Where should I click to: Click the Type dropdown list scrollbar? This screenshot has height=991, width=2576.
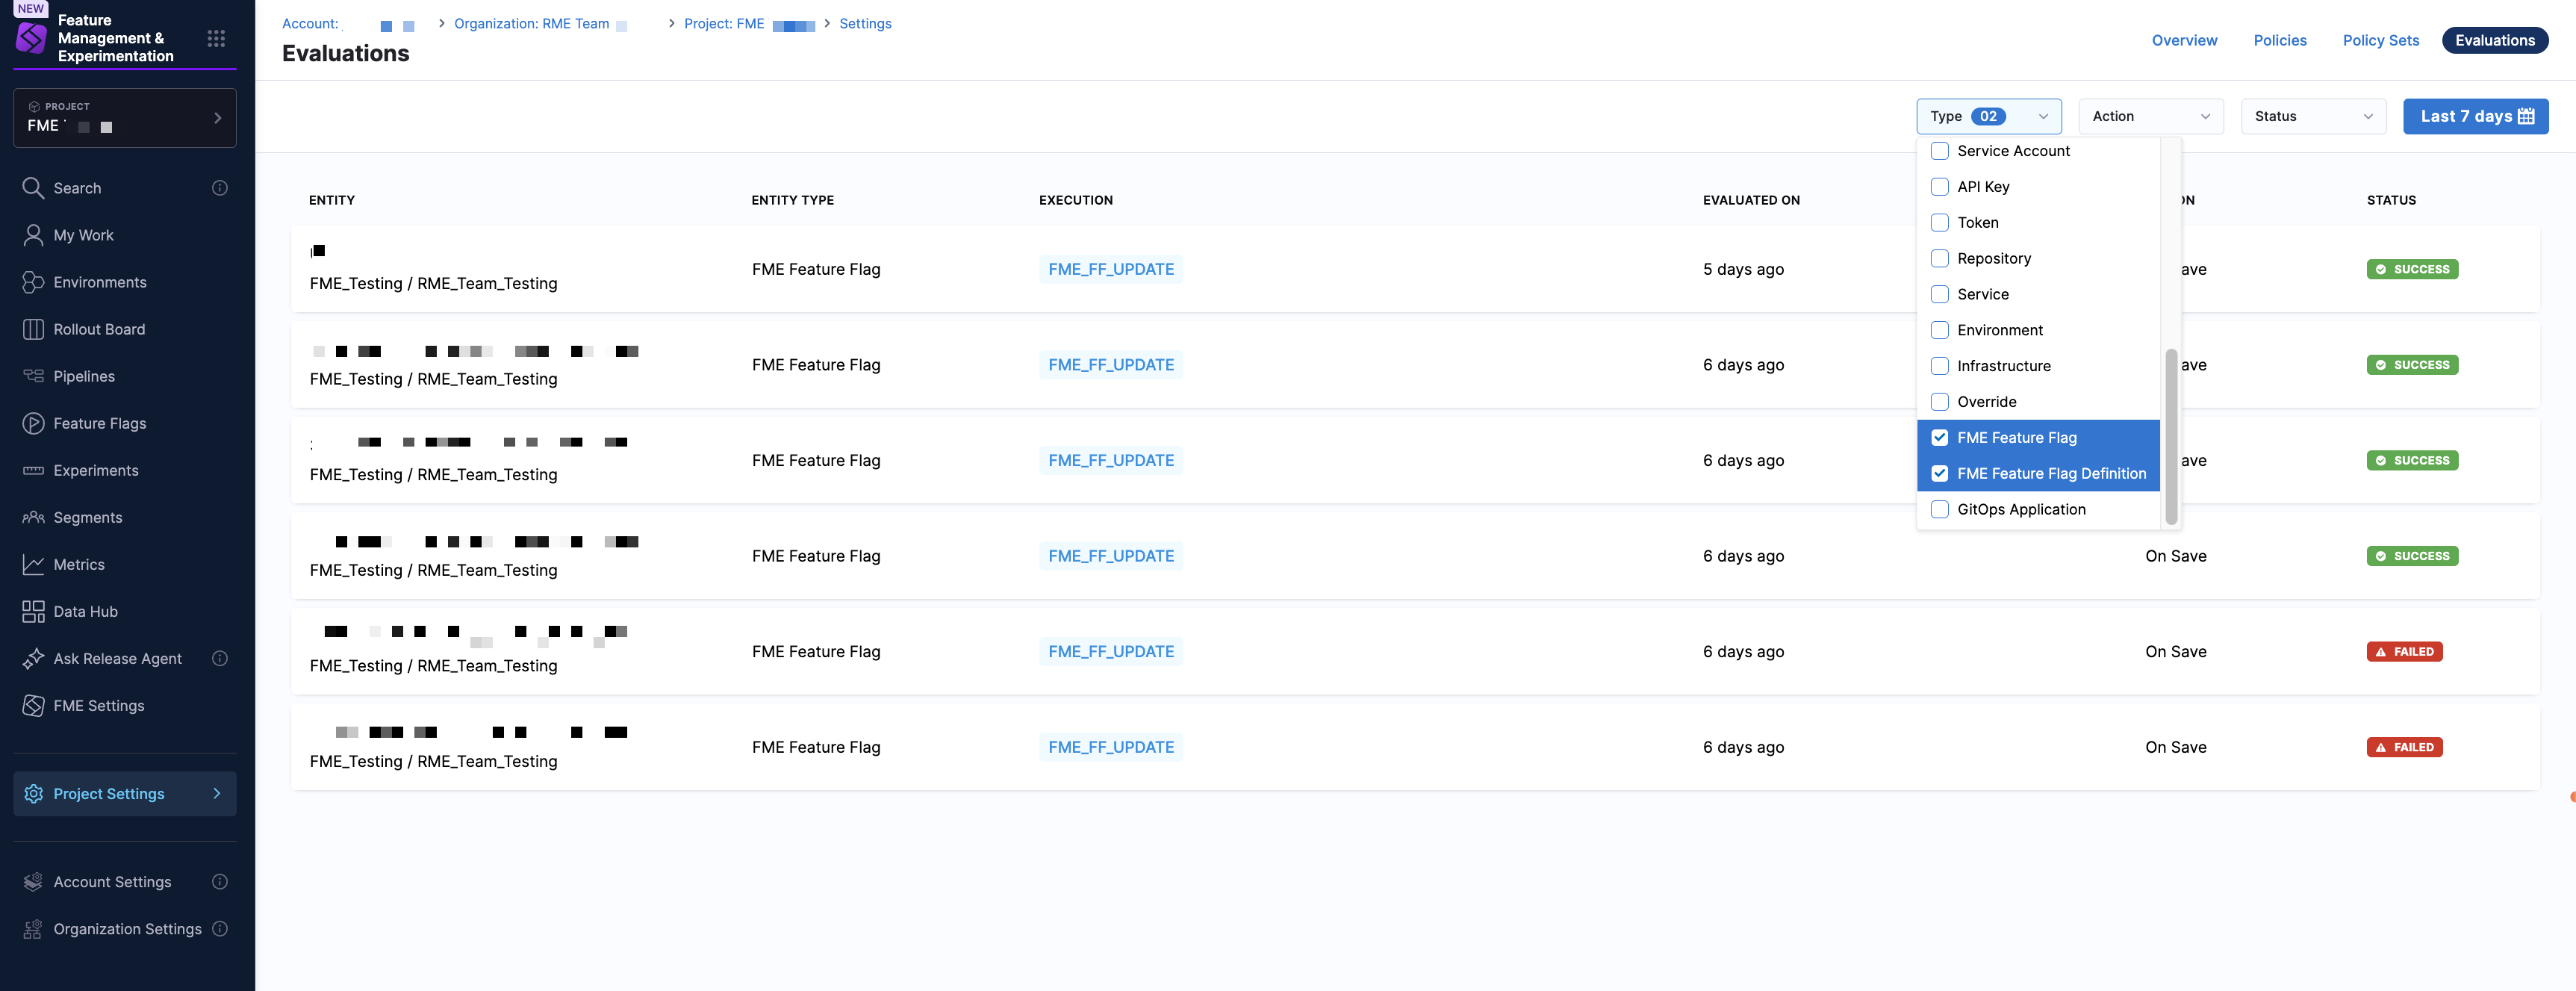pos(2170,437)
